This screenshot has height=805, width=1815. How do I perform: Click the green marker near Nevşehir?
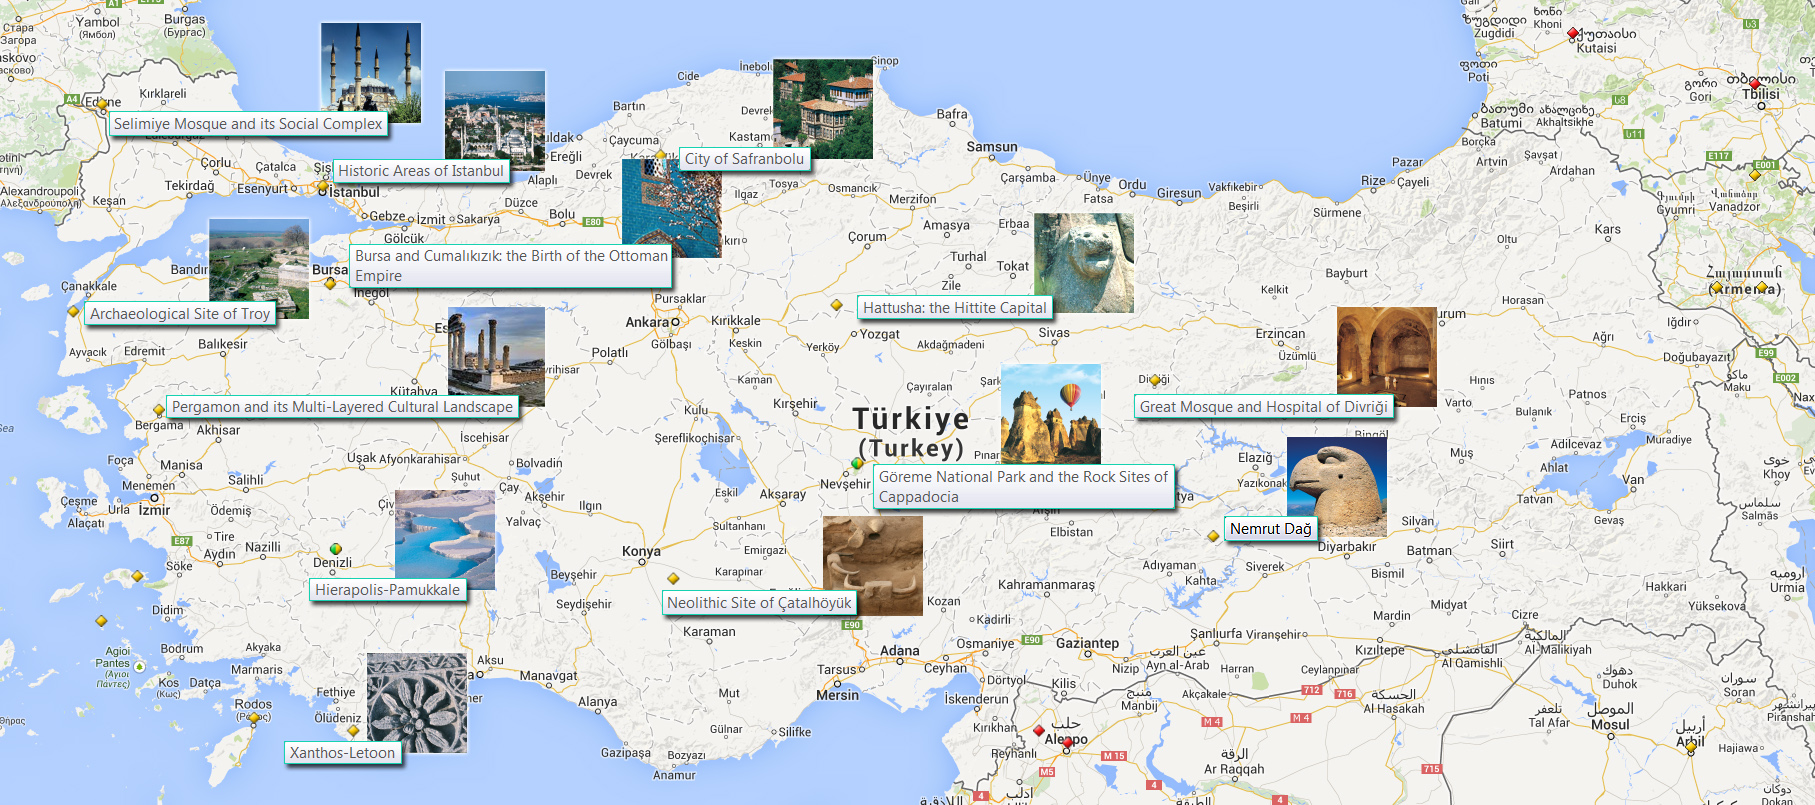[x=857, y=463]
